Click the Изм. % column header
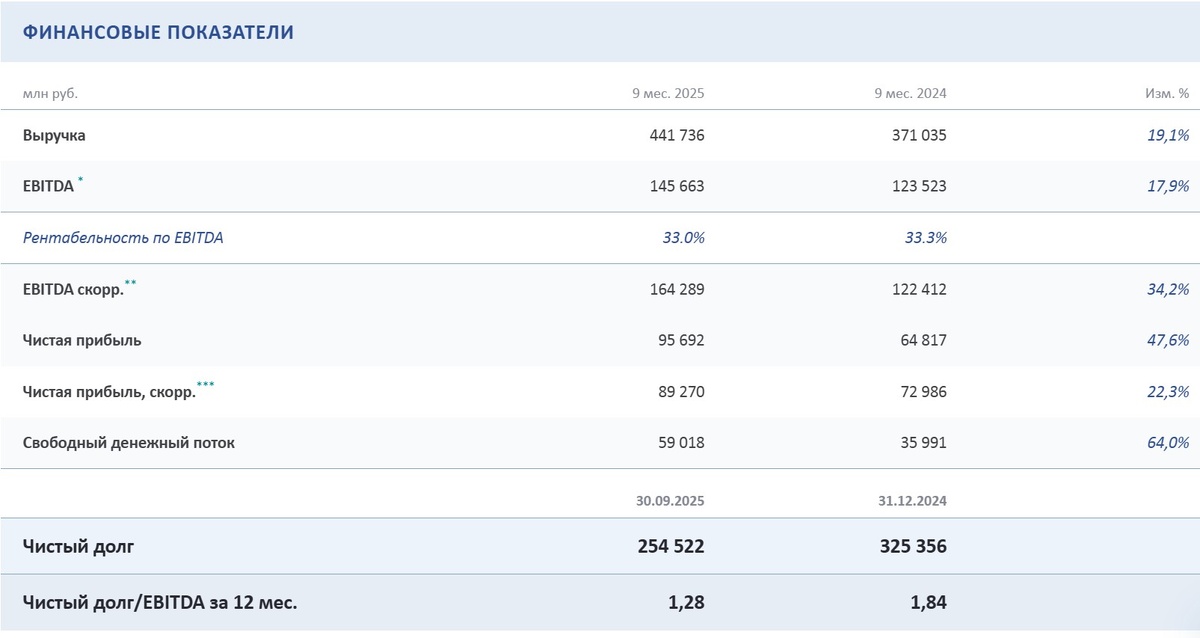Image resolution: width=1200 pixels, height=638 pixels. 1167,94
